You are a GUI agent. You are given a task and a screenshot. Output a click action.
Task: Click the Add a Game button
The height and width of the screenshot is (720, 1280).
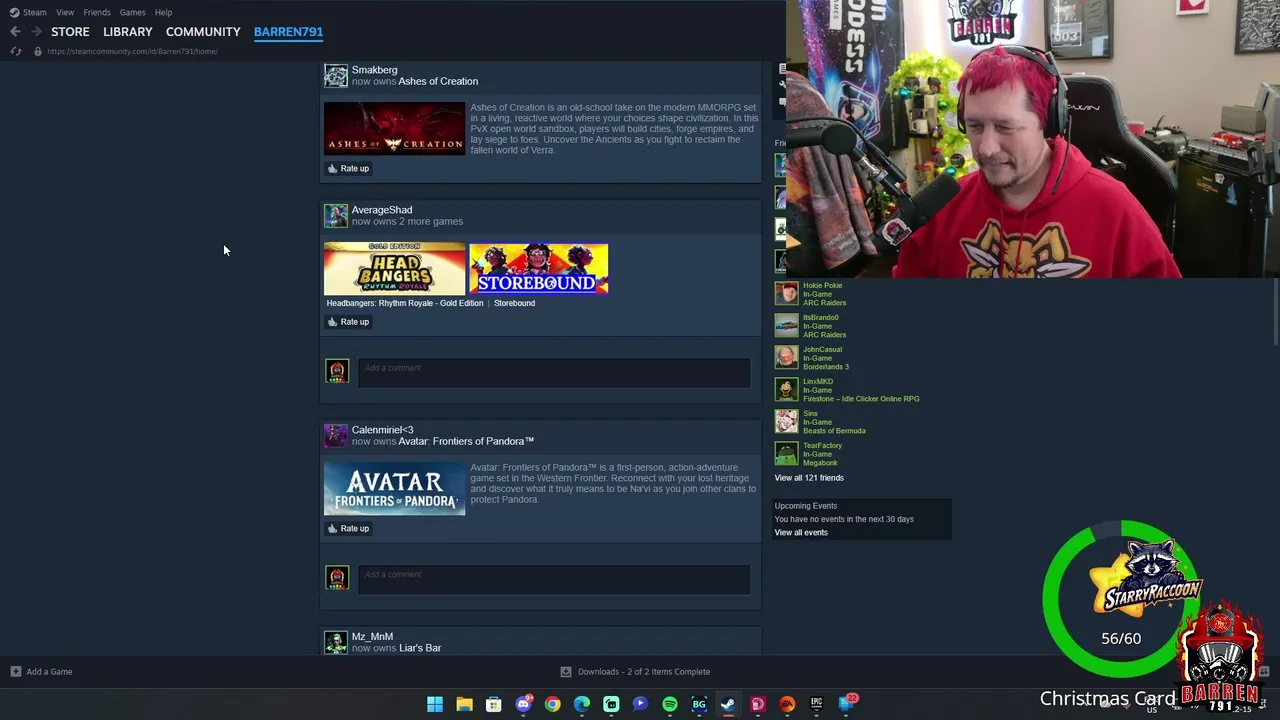[x=41, y=672]
